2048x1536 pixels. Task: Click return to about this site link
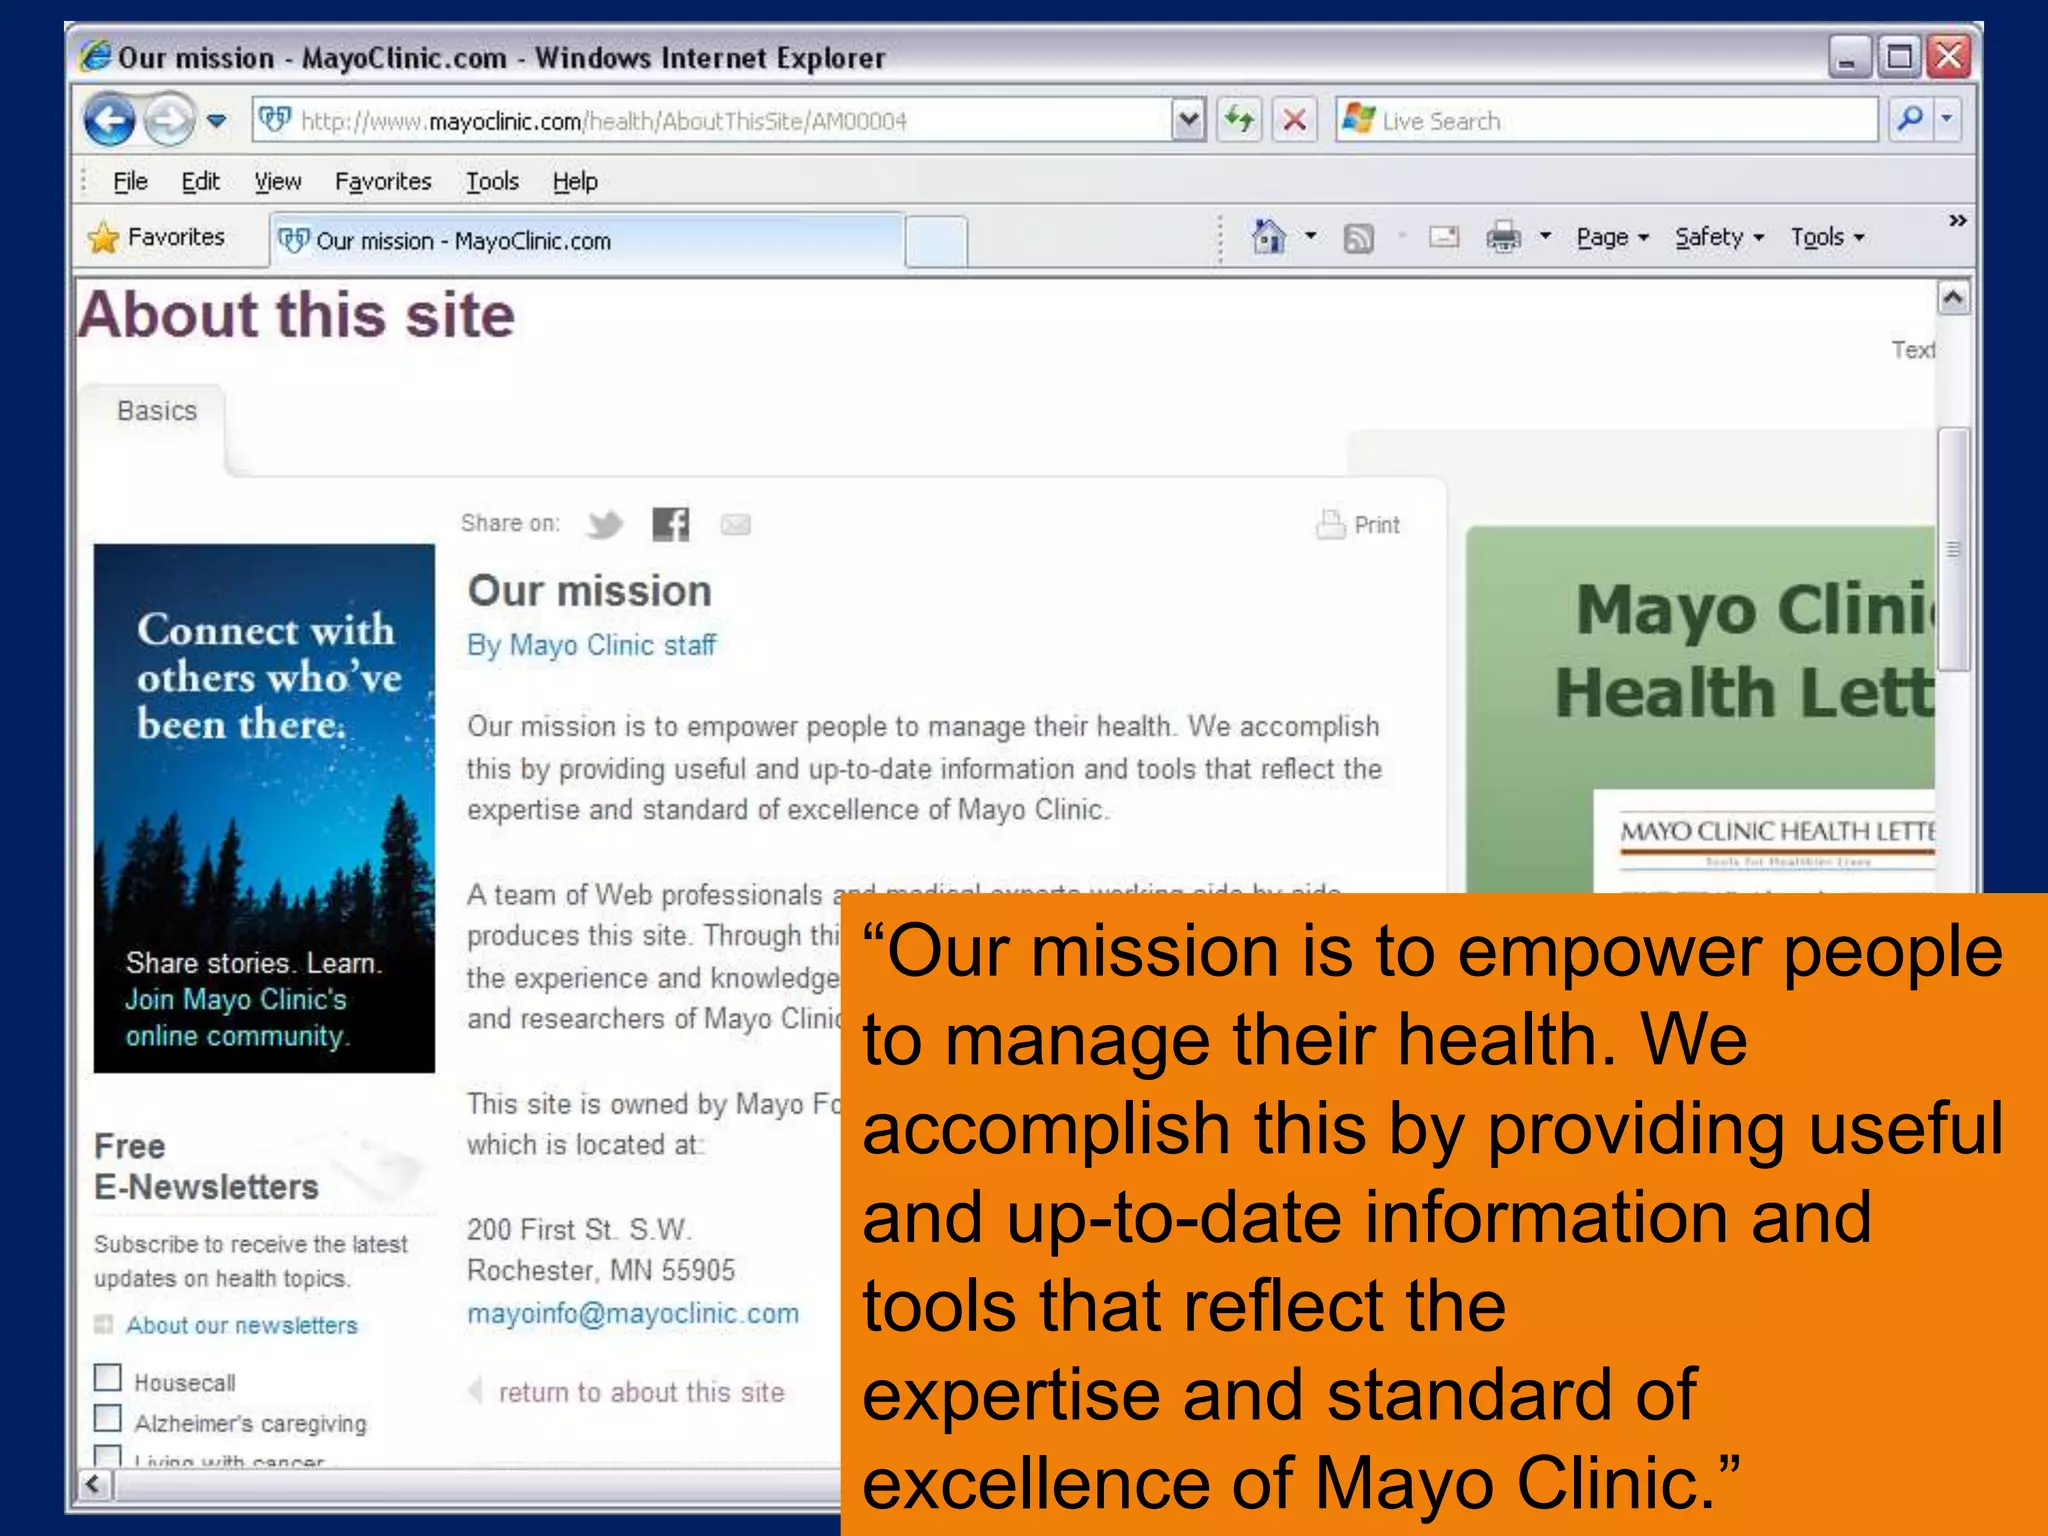640,1392
